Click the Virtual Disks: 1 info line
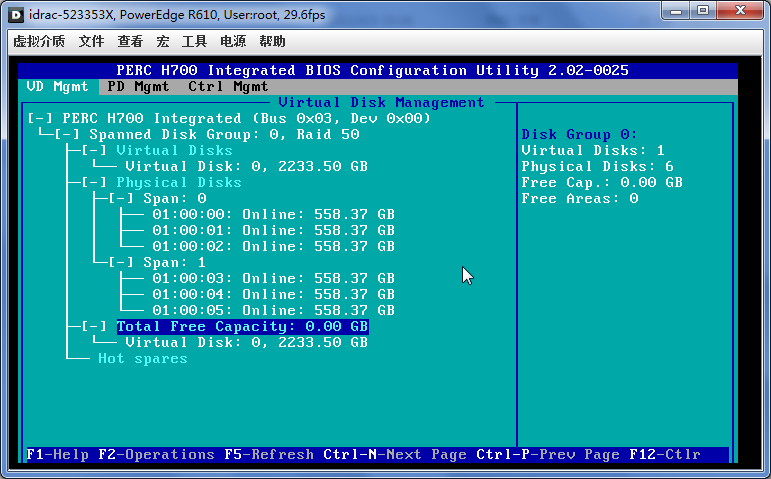The height and width of the screenshot is (479, 771). (593, 150)
